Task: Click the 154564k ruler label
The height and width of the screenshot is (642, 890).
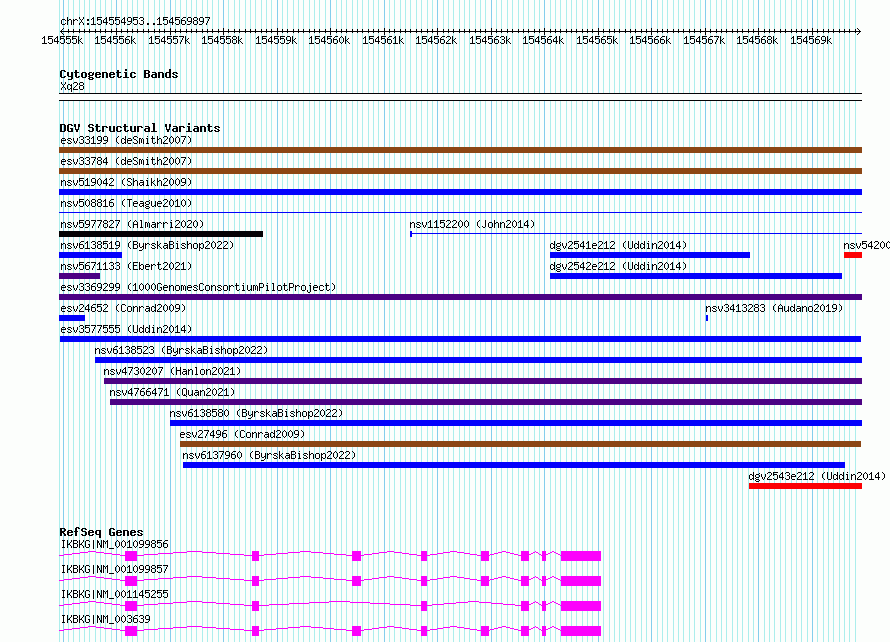Action: [543, 40]
